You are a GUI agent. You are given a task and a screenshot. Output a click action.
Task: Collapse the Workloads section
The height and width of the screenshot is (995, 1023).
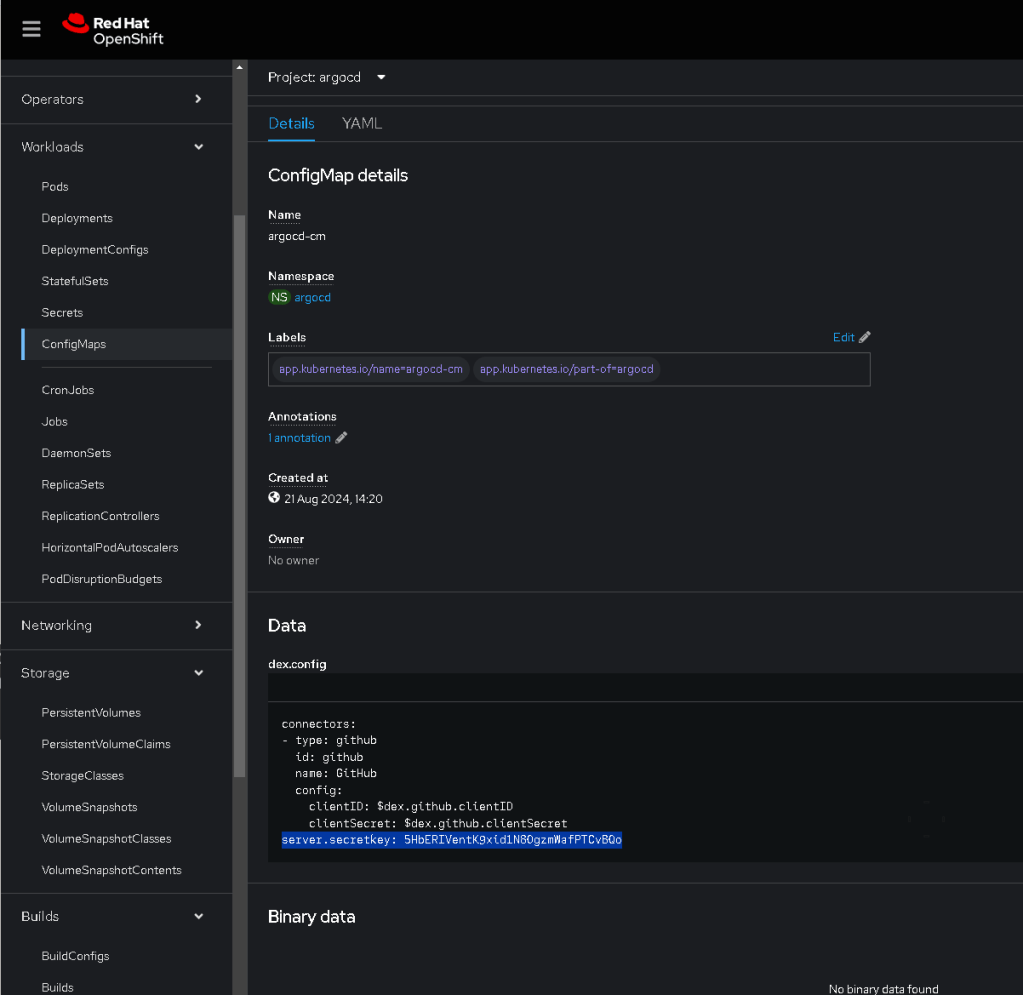(116, 147)
